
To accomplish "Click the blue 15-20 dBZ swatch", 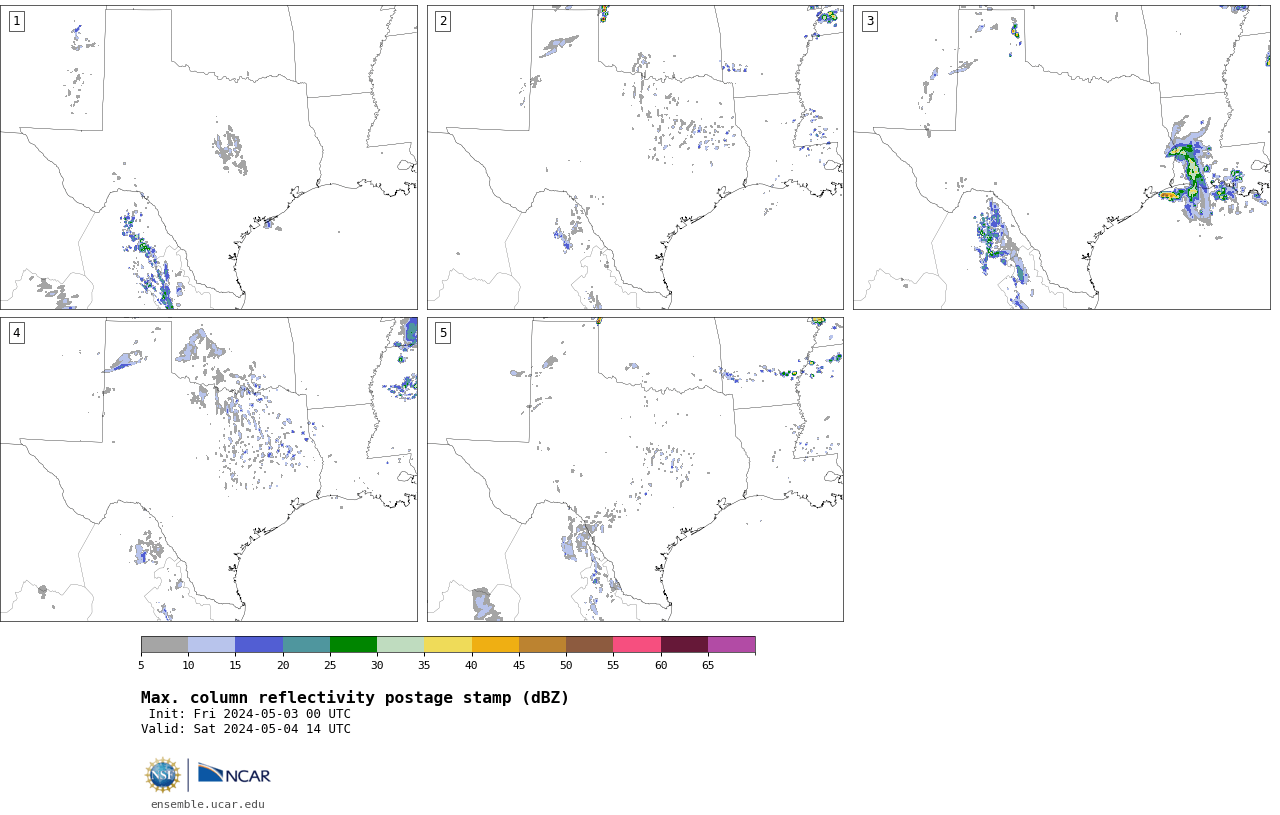I will 259,644.
